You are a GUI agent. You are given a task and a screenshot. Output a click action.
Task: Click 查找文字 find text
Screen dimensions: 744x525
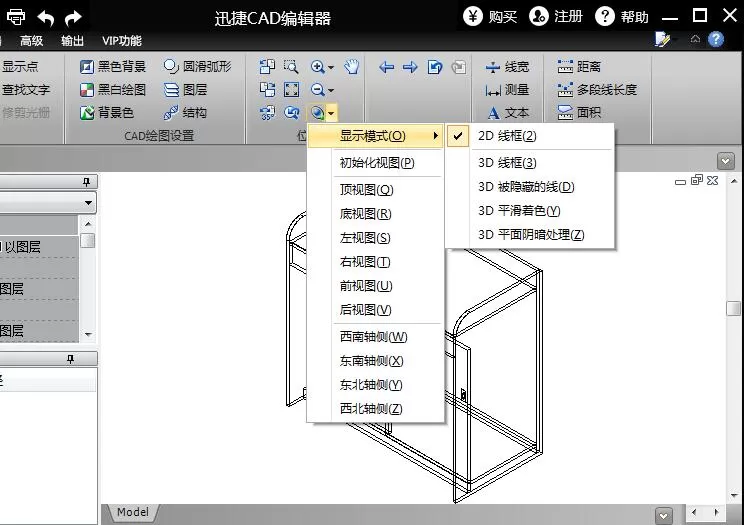coord(25,90)
